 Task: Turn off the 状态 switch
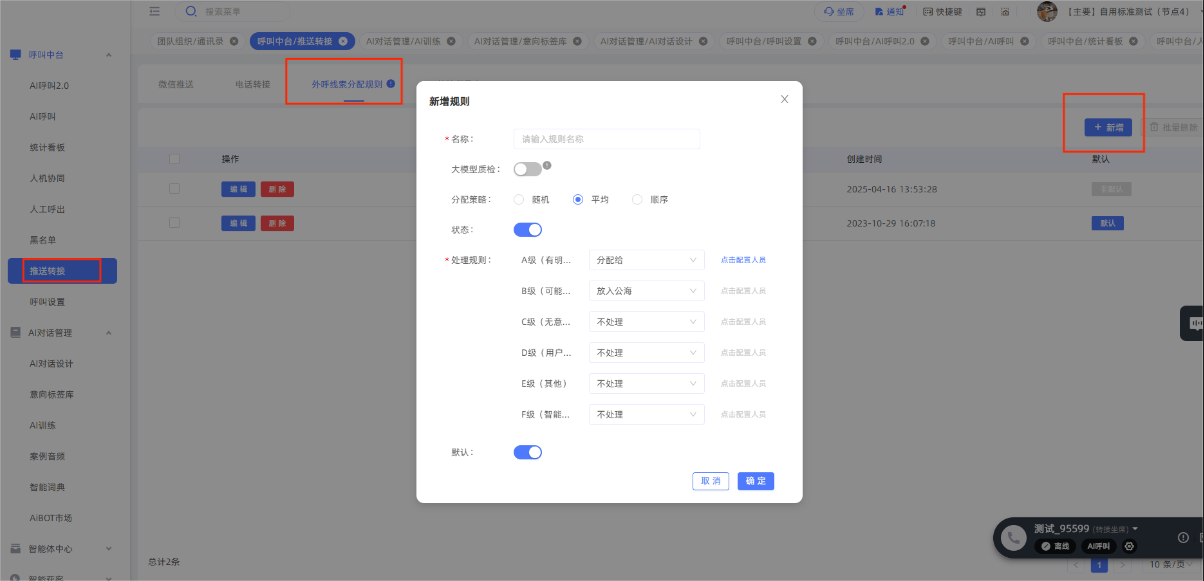click(527, 230)
